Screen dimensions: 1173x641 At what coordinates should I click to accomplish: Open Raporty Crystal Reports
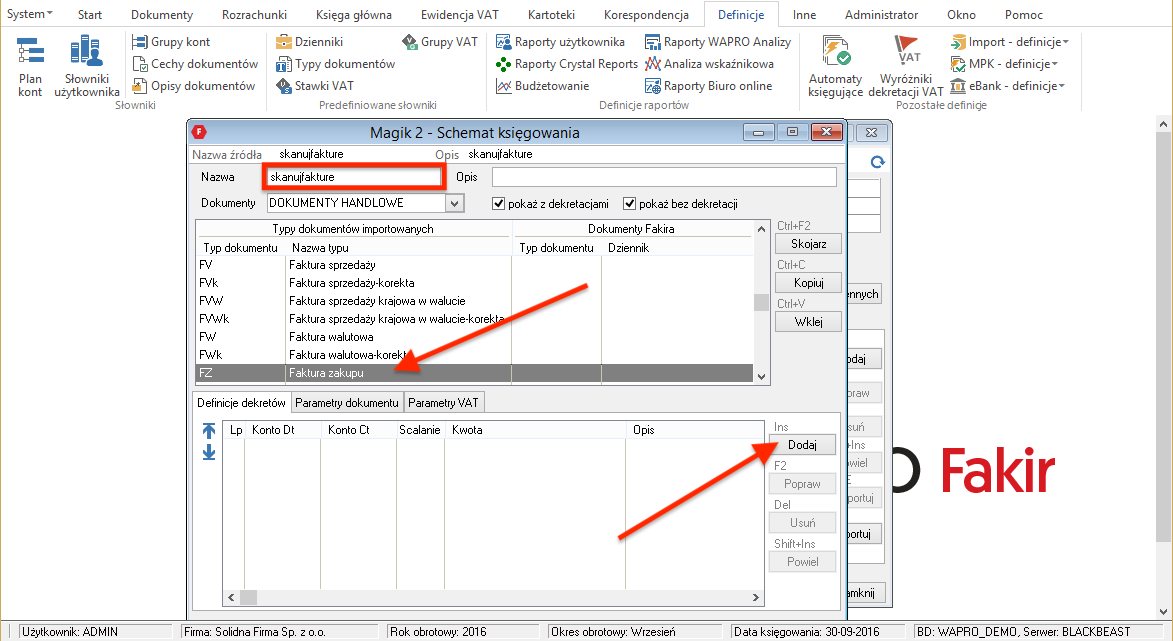coord(567,64)
